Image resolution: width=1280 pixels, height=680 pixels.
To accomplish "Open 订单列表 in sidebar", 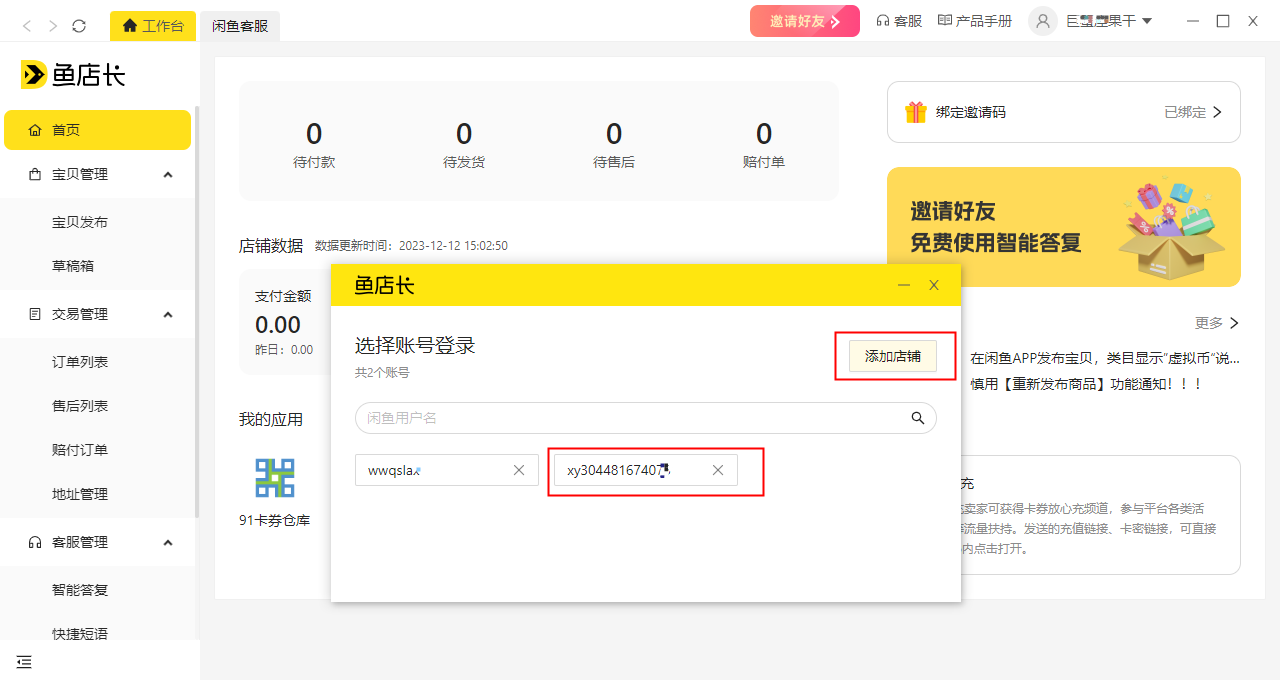I will click(80, 362).
